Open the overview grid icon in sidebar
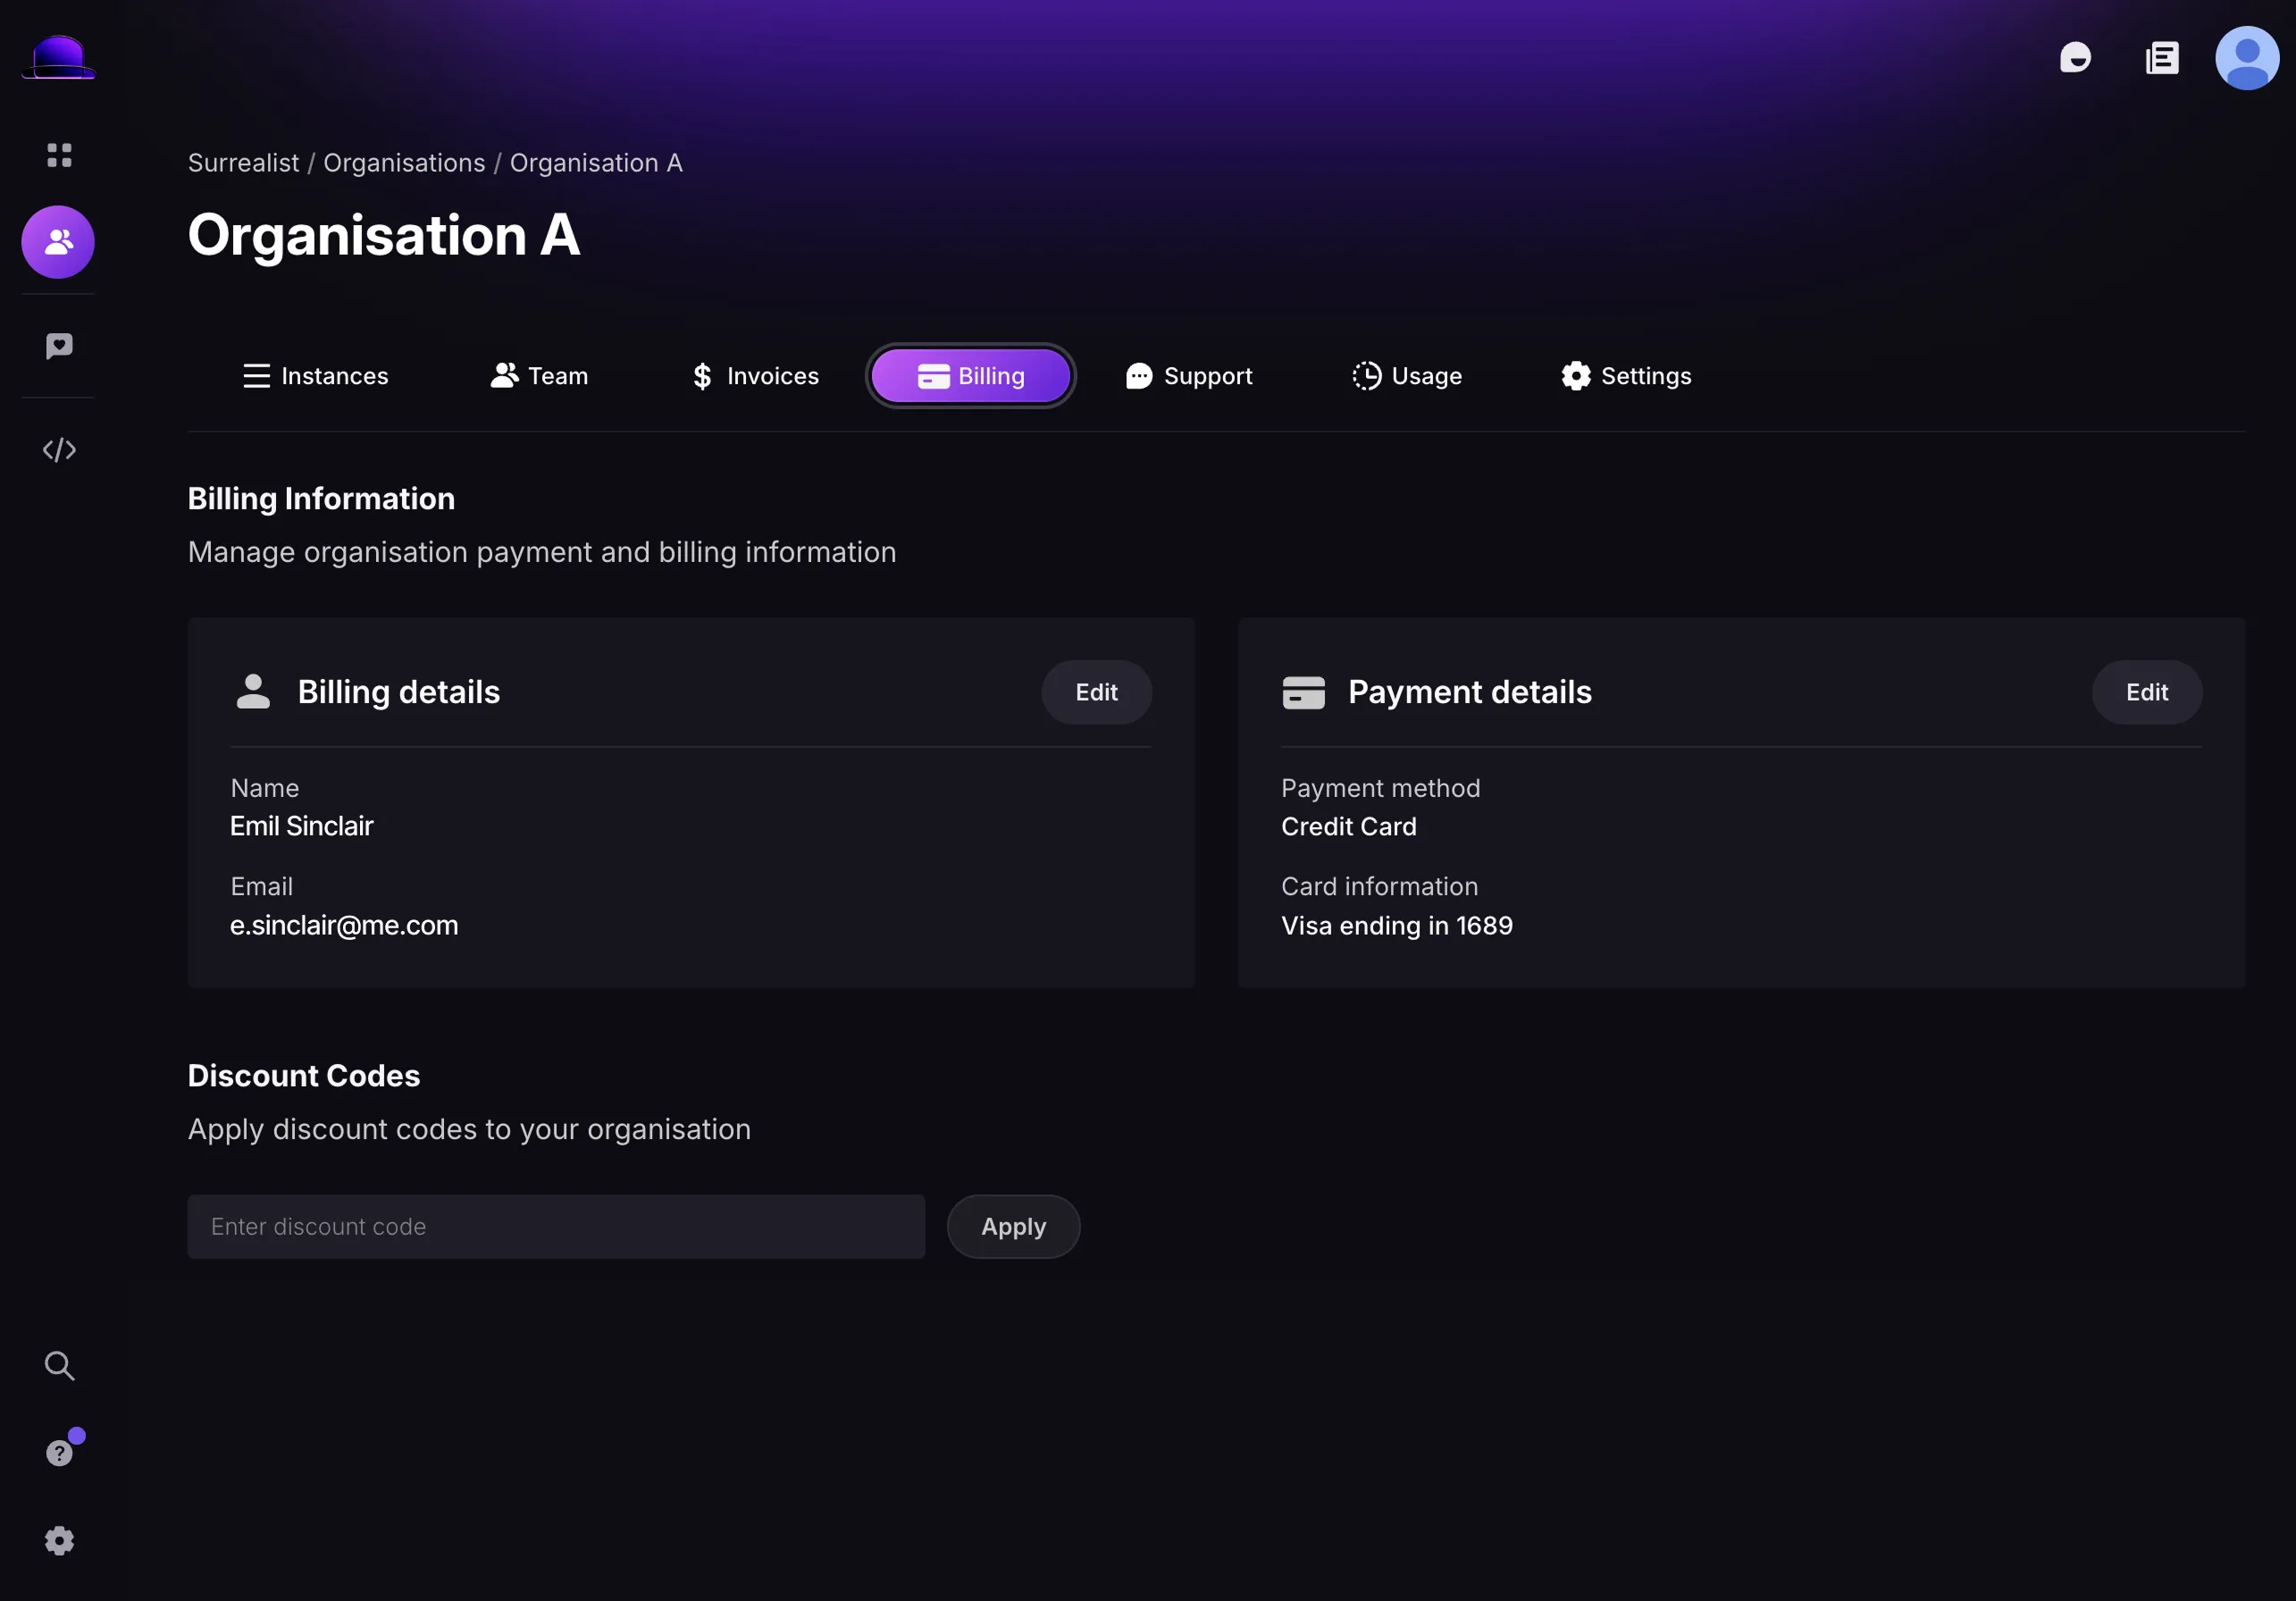This screenshot has height=1601, width=2296. pyautogui.click(x=59, y=155)
